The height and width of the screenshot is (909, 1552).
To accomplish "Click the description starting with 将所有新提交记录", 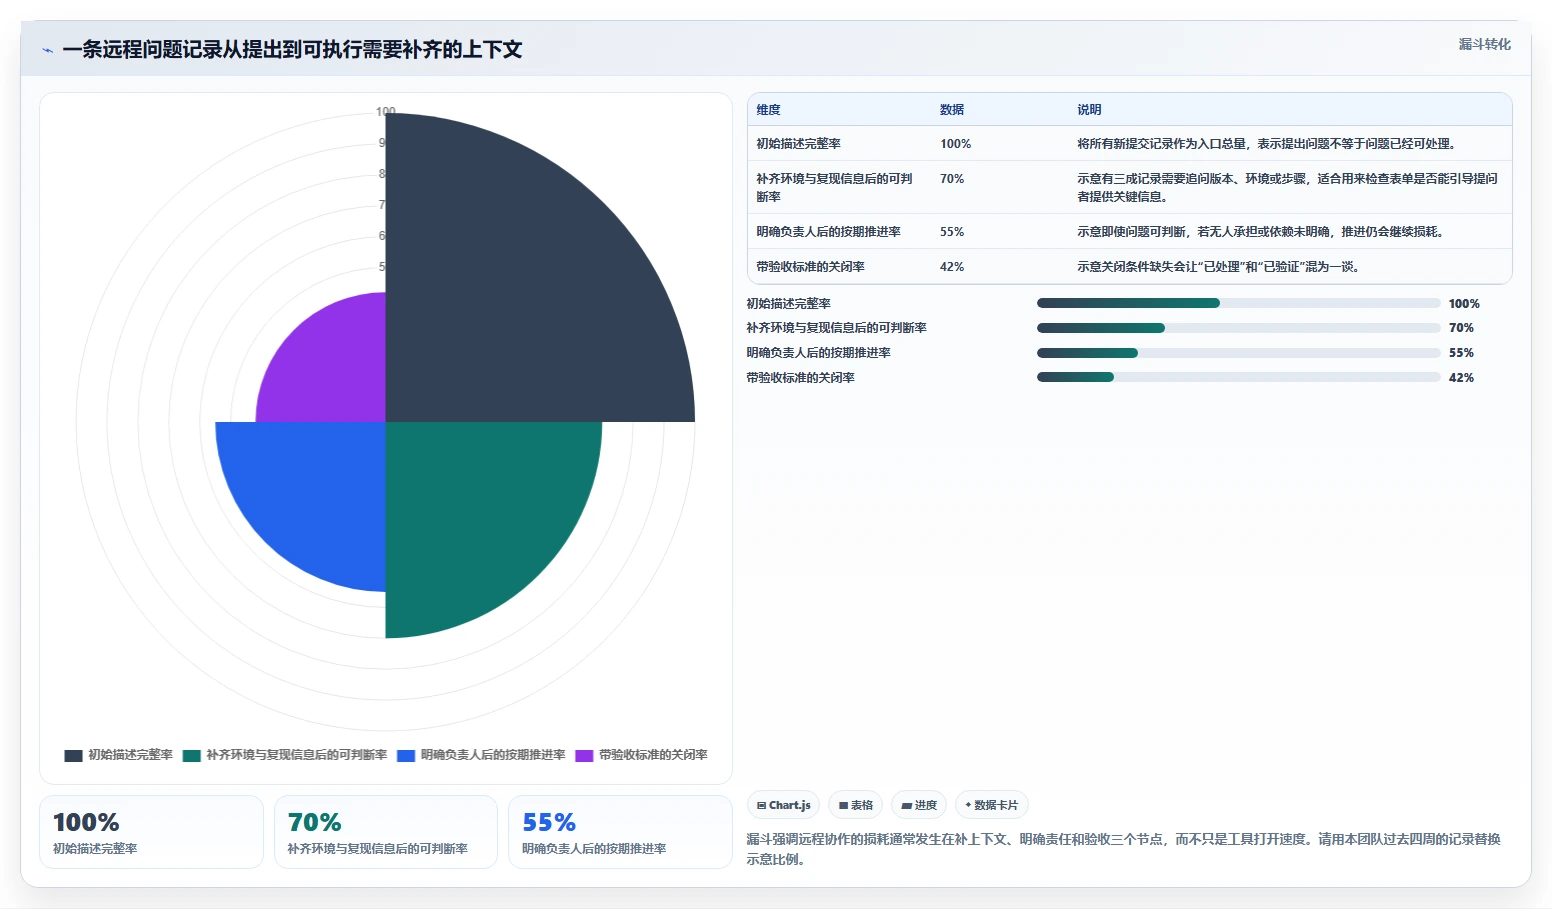I will click(1268, 144).
